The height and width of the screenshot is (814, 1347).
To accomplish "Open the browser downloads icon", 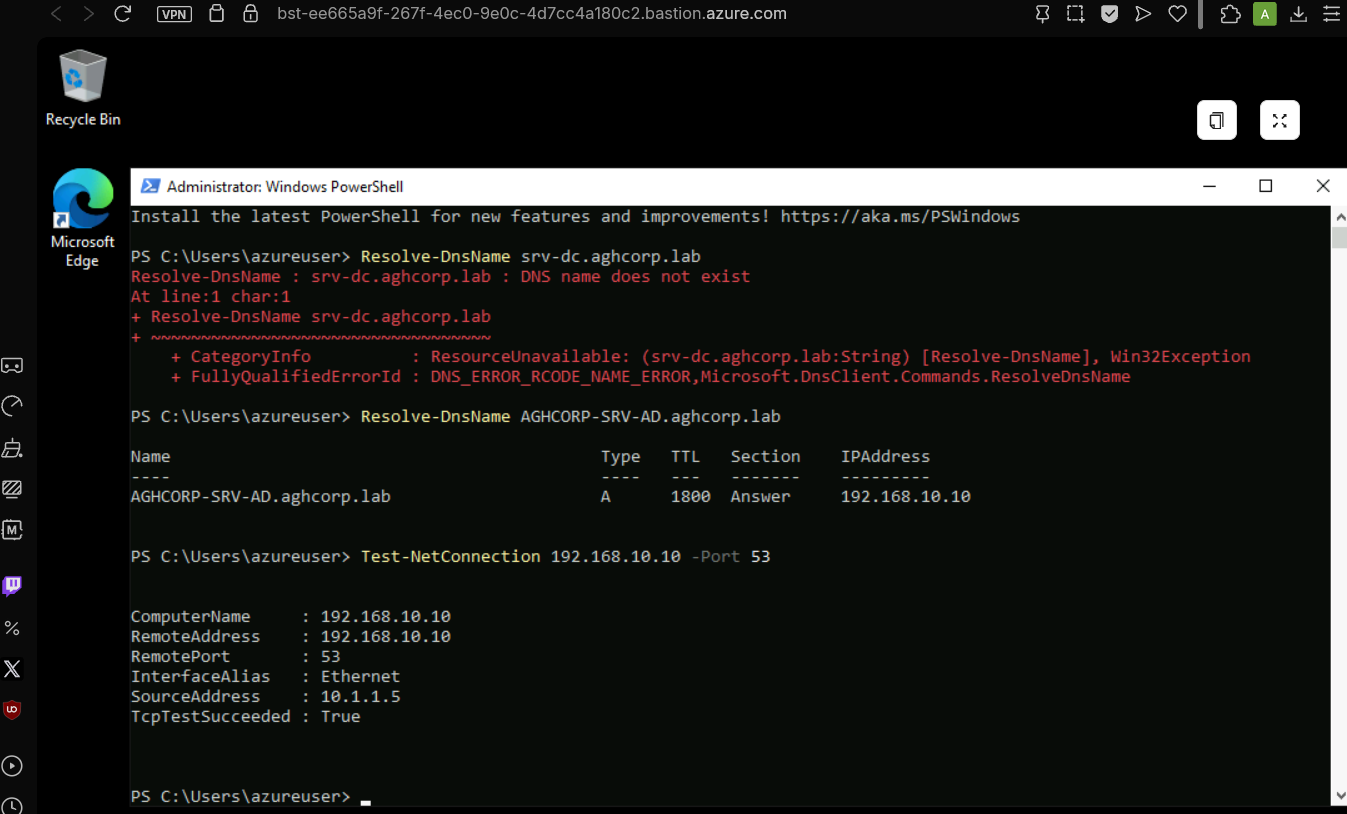I will coord(1298,14).
